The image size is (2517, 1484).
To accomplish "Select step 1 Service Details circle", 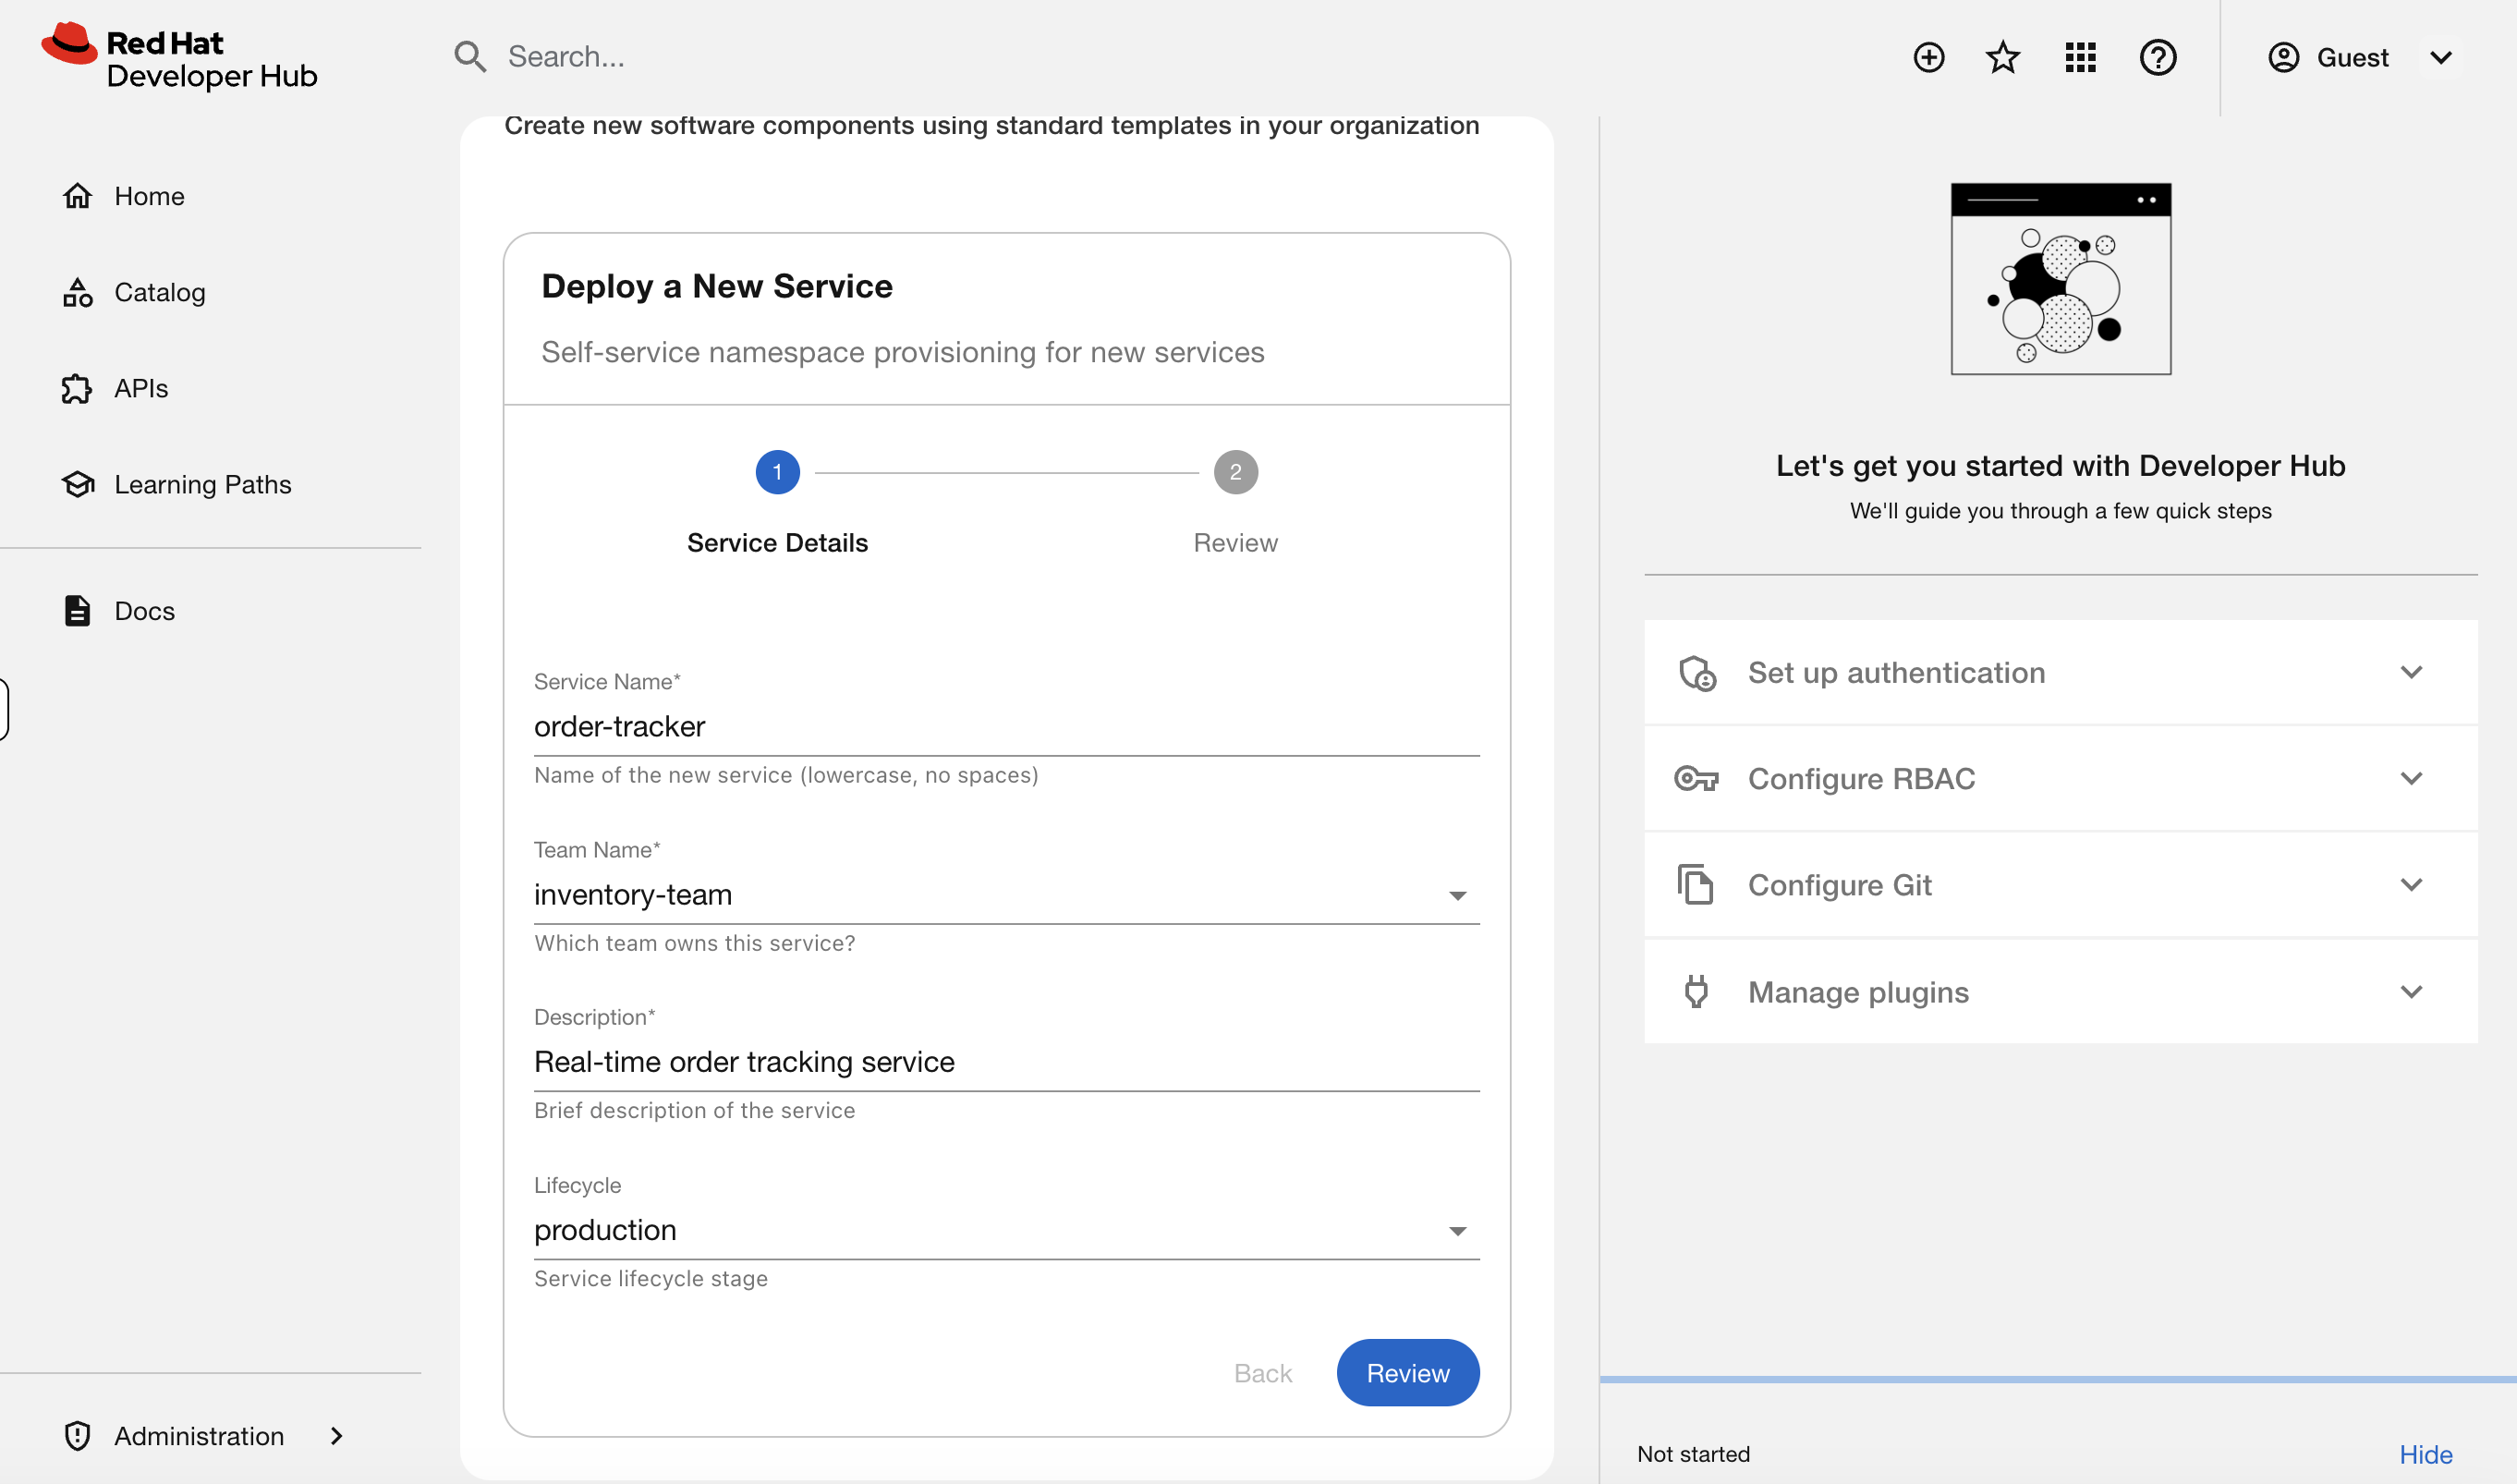I will [777, 472].
